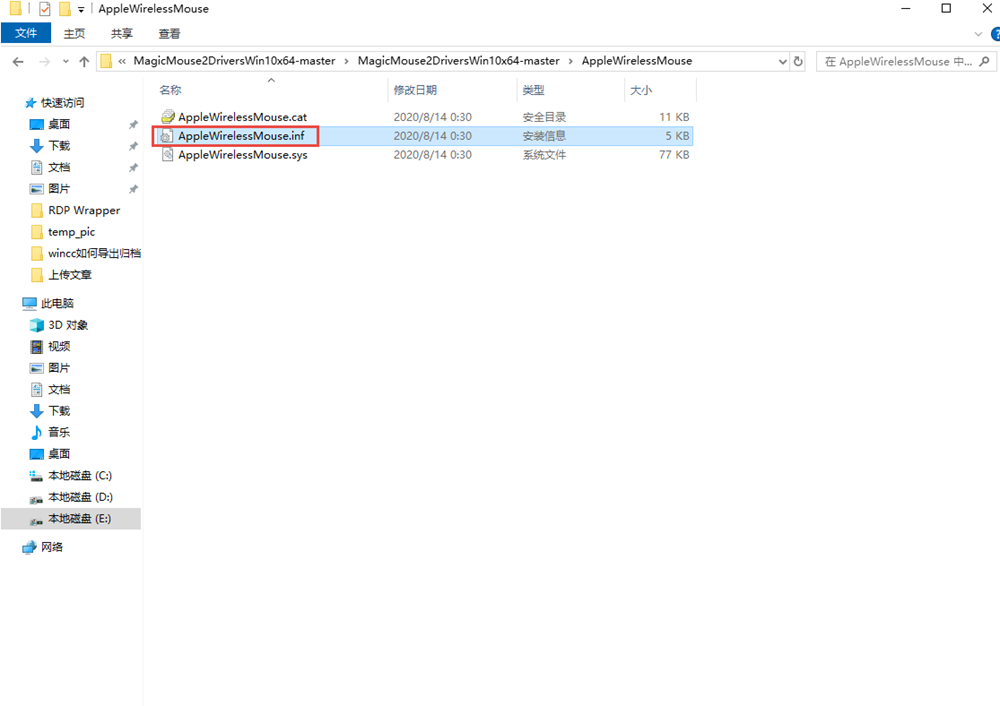The height and width of the screenshot is (706, 1000).
Task: Select the AppleWirelessMouse.sys file icon
Action: pyautogui.click(x=168, y=155)
